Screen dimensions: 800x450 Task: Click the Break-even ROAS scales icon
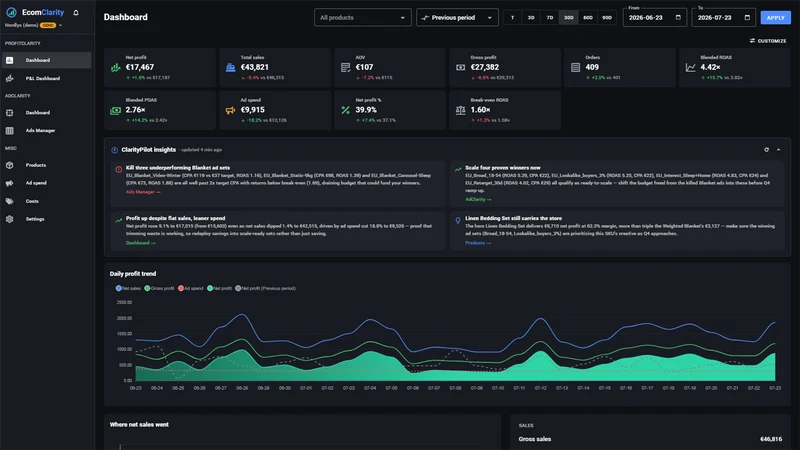(460, 110)
